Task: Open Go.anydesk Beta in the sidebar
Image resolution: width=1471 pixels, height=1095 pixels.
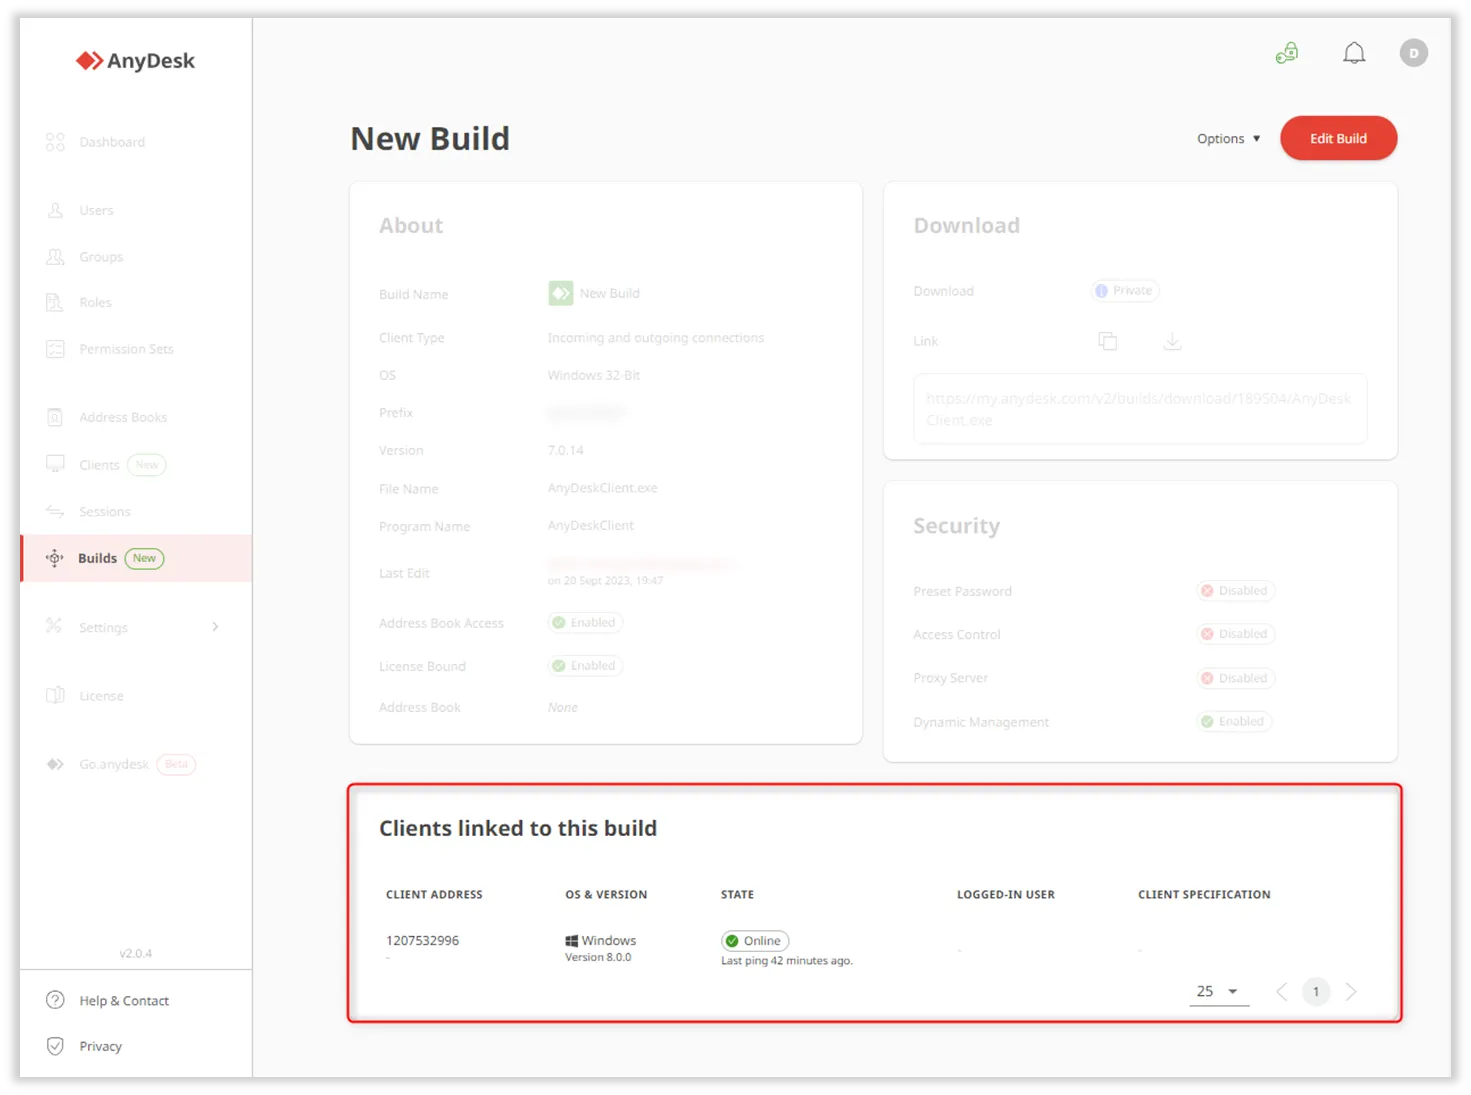Action: [114, 764]
